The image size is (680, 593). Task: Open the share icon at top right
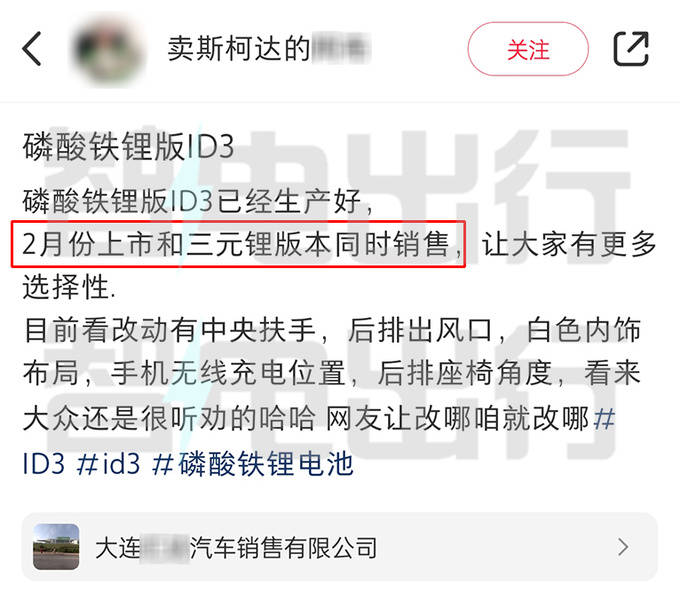click(631, 49)
